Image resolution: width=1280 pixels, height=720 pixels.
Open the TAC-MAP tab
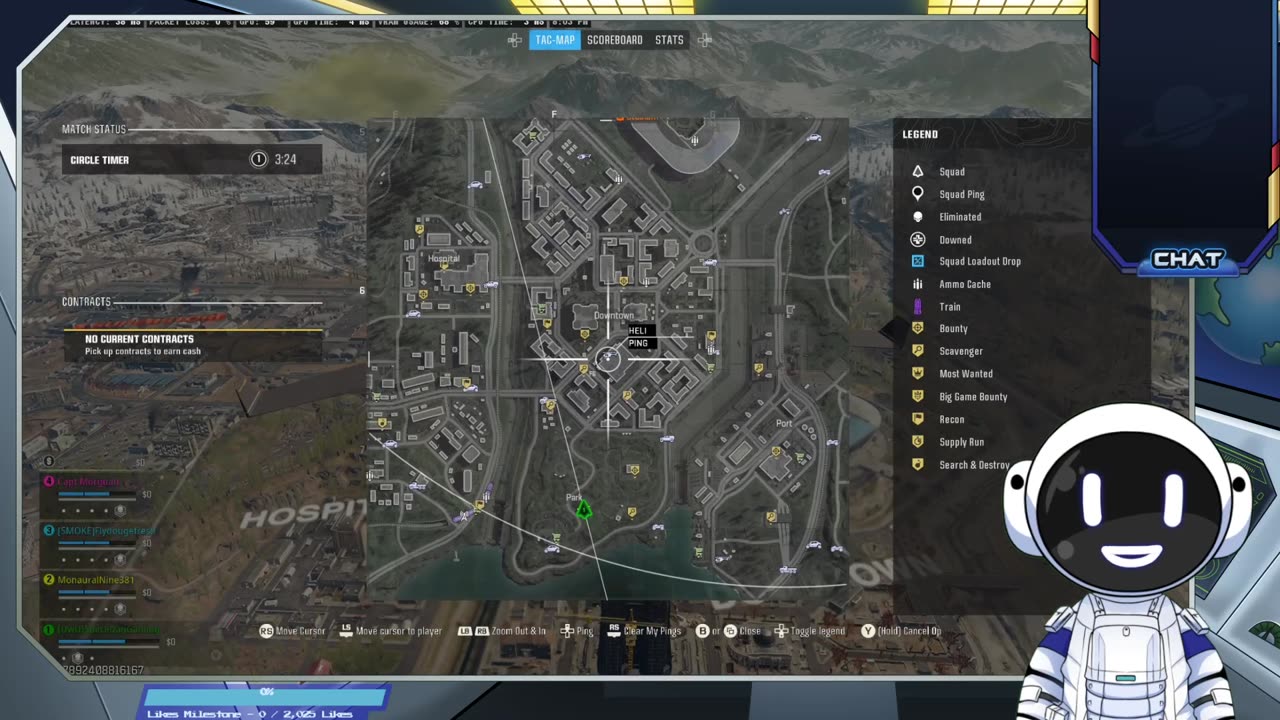pos(555,40)
